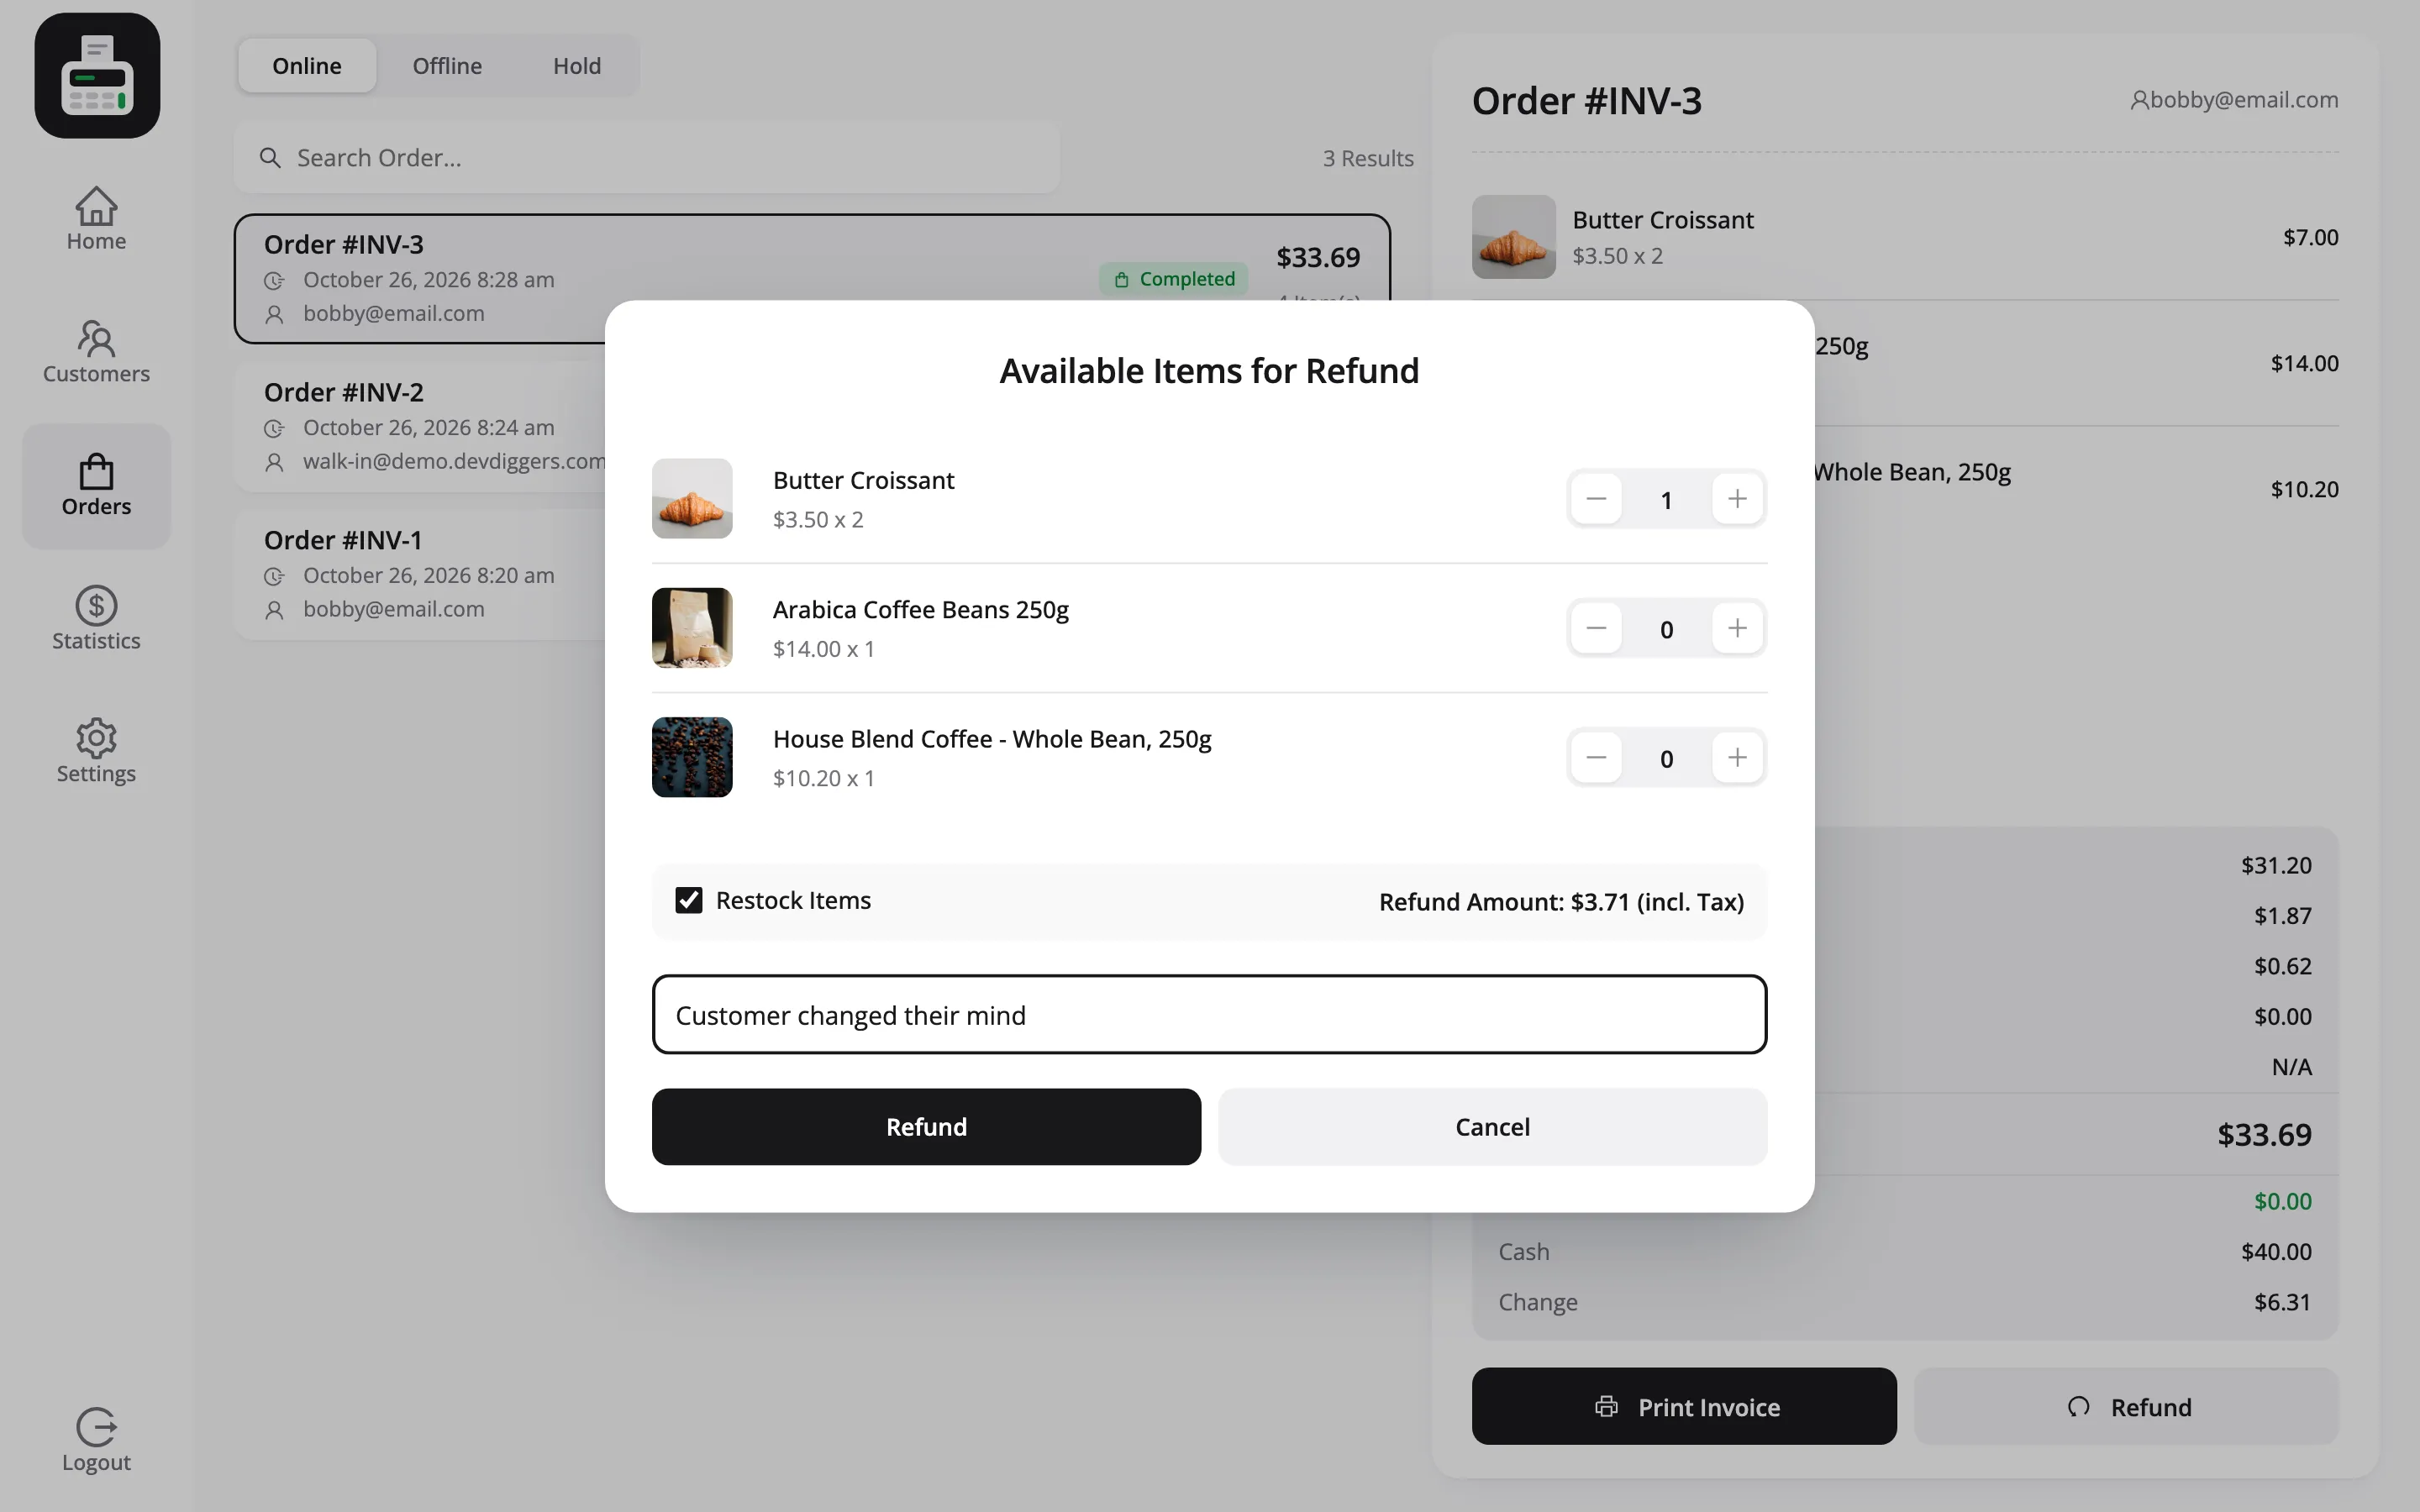Go to Home in the sidebar
2420x1512 pixels.
pos(96,219)
